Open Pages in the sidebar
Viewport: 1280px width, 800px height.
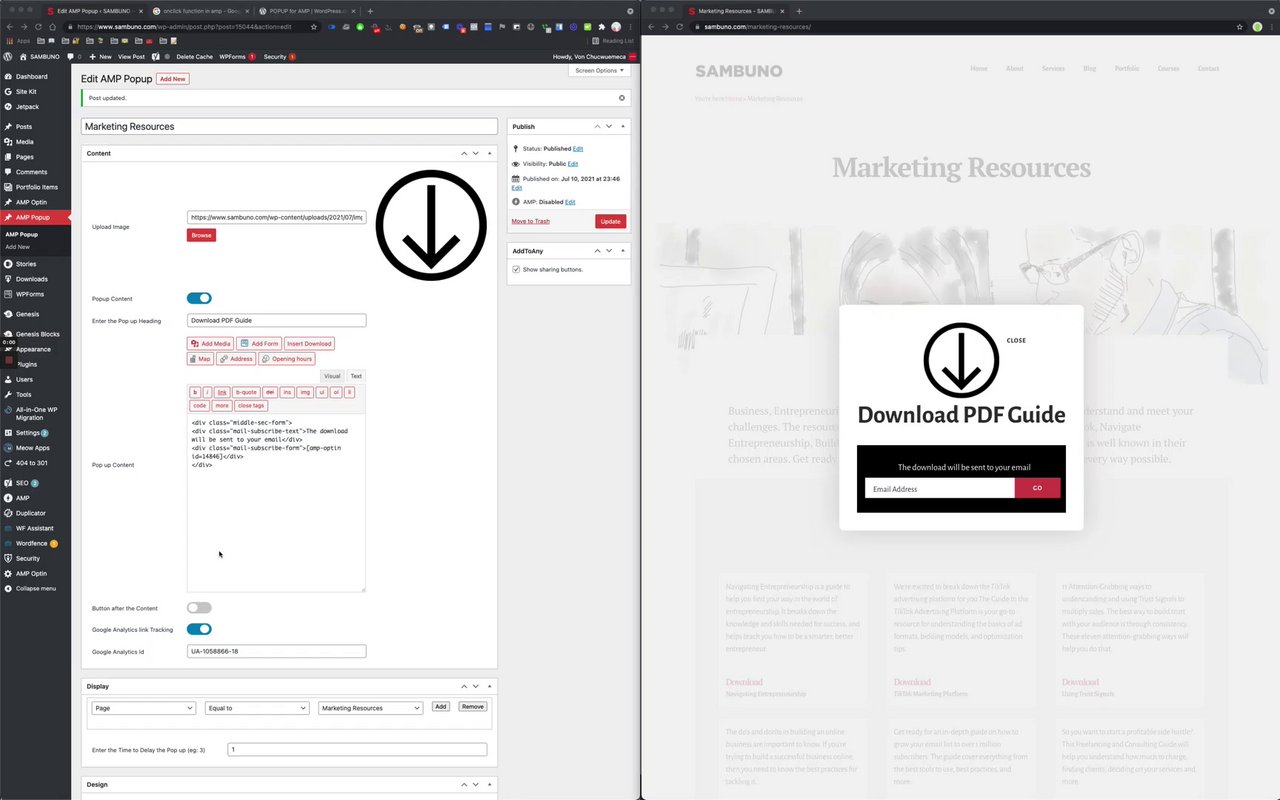click(x=24, y=157)
